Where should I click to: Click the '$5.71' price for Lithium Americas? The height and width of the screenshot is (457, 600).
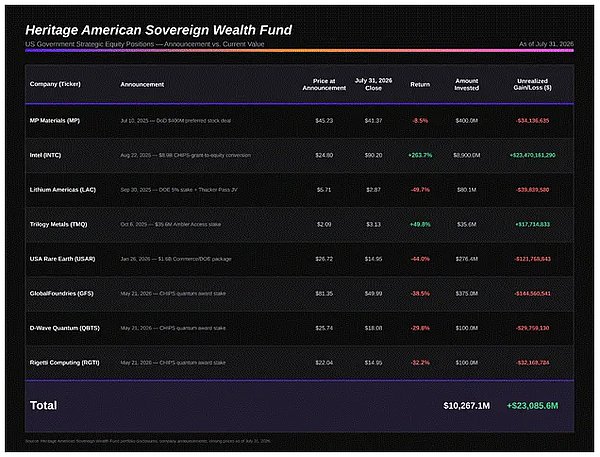pyautogui.click(x=324, y=189)
